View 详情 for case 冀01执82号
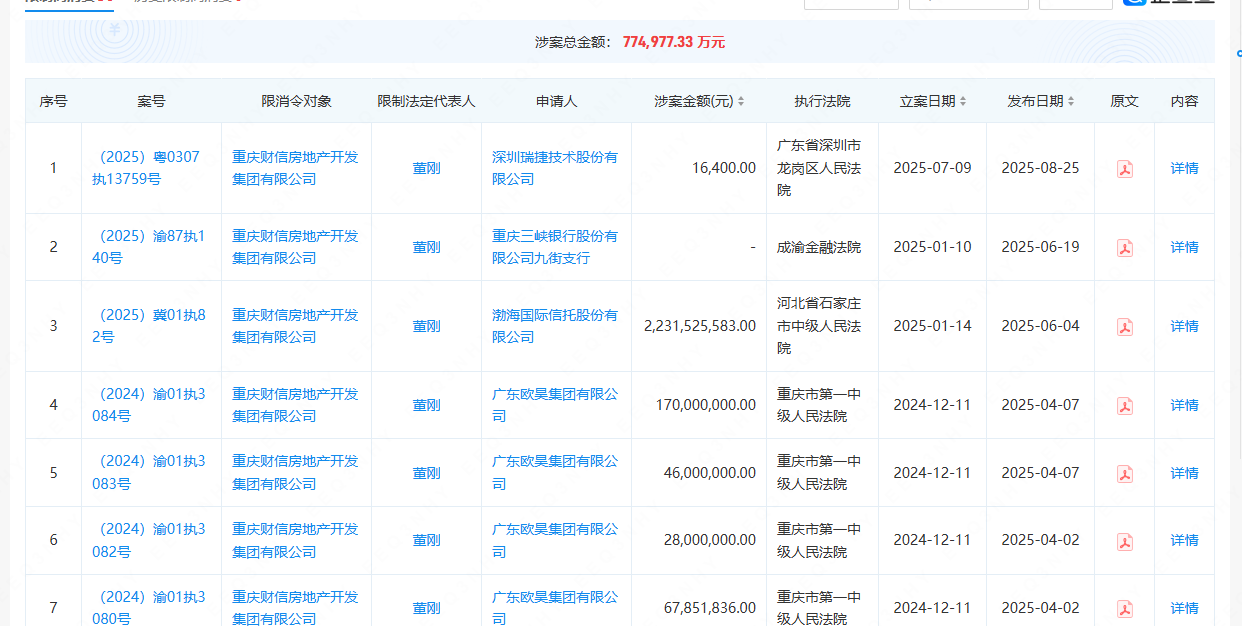Viewport: 1242px width, 626px height. tap(1184, 326)
